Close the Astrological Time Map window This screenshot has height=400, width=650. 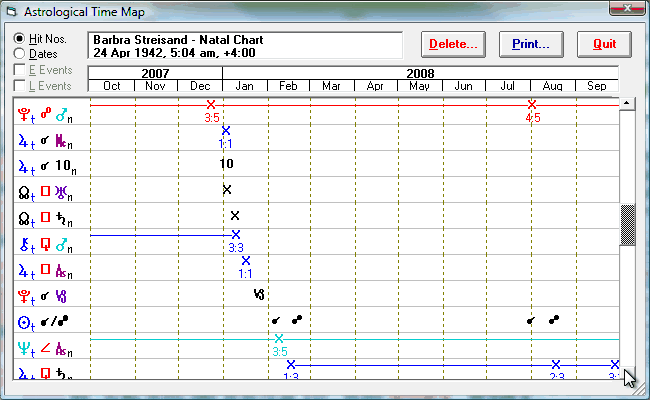627,8
